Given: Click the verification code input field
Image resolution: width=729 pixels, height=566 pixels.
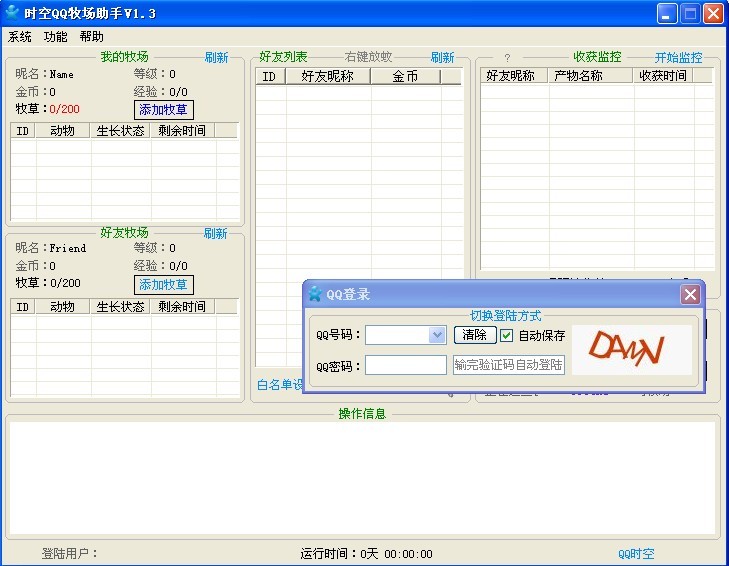Looking at the screenshot, I should (509, 365).
